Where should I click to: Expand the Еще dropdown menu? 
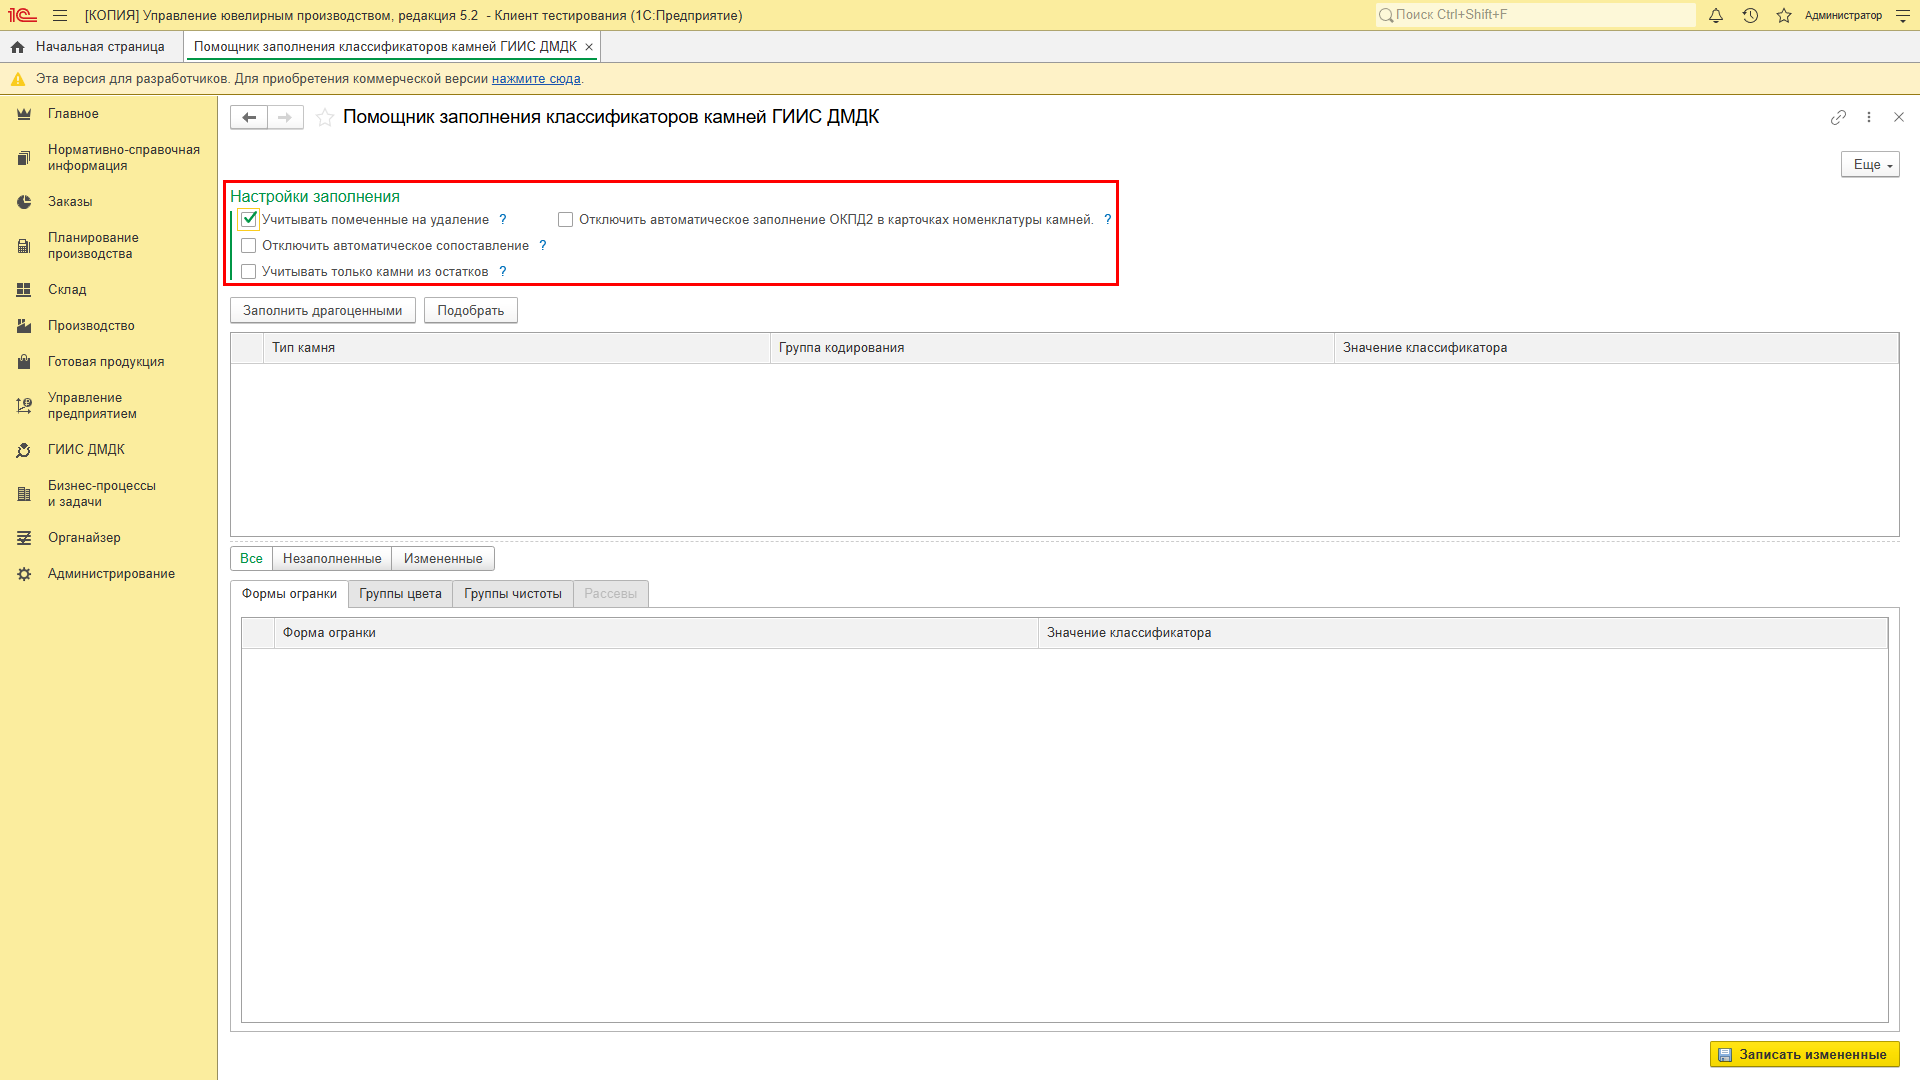pos(1870,165)
